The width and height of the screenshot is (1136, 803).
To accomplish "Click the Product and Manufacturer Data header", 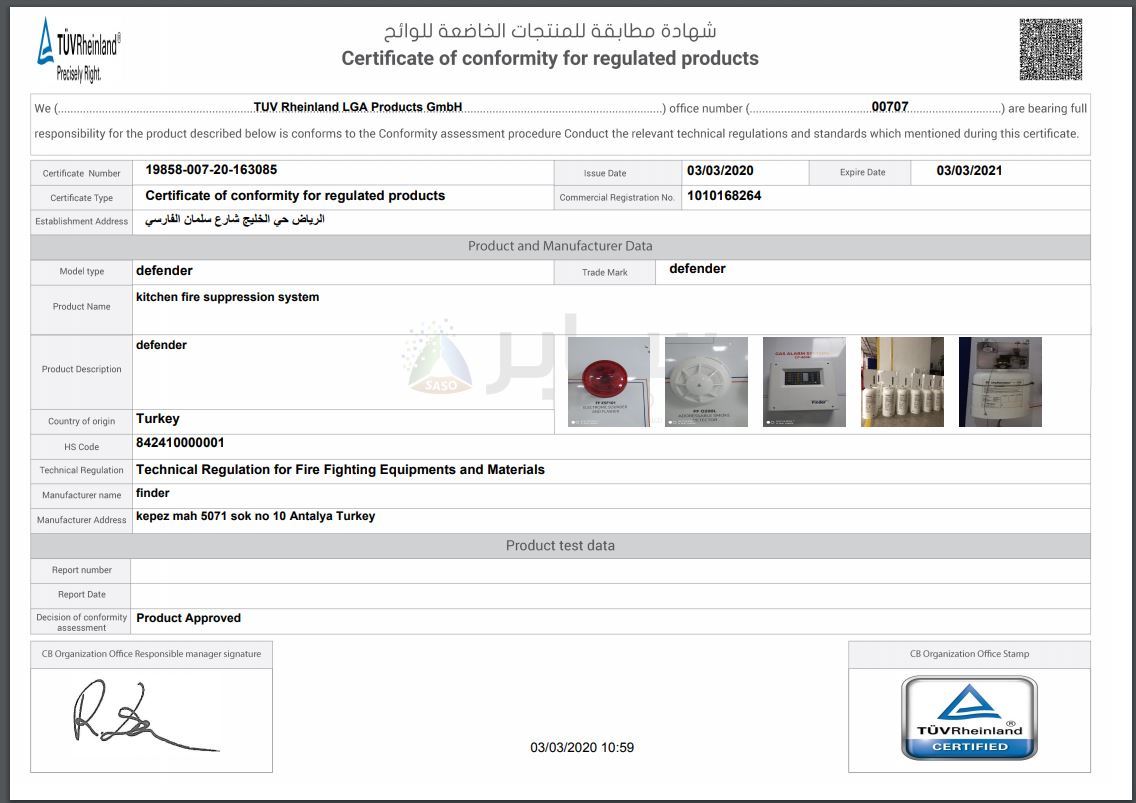I will tap(560, 246).
